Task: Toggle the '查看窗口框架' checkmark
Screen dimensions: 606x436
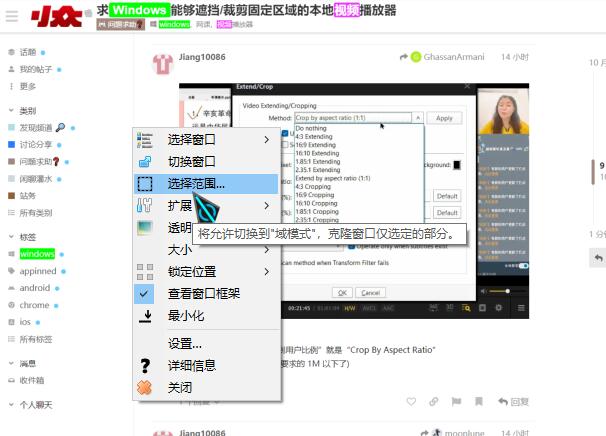Action: coord(145,293)
